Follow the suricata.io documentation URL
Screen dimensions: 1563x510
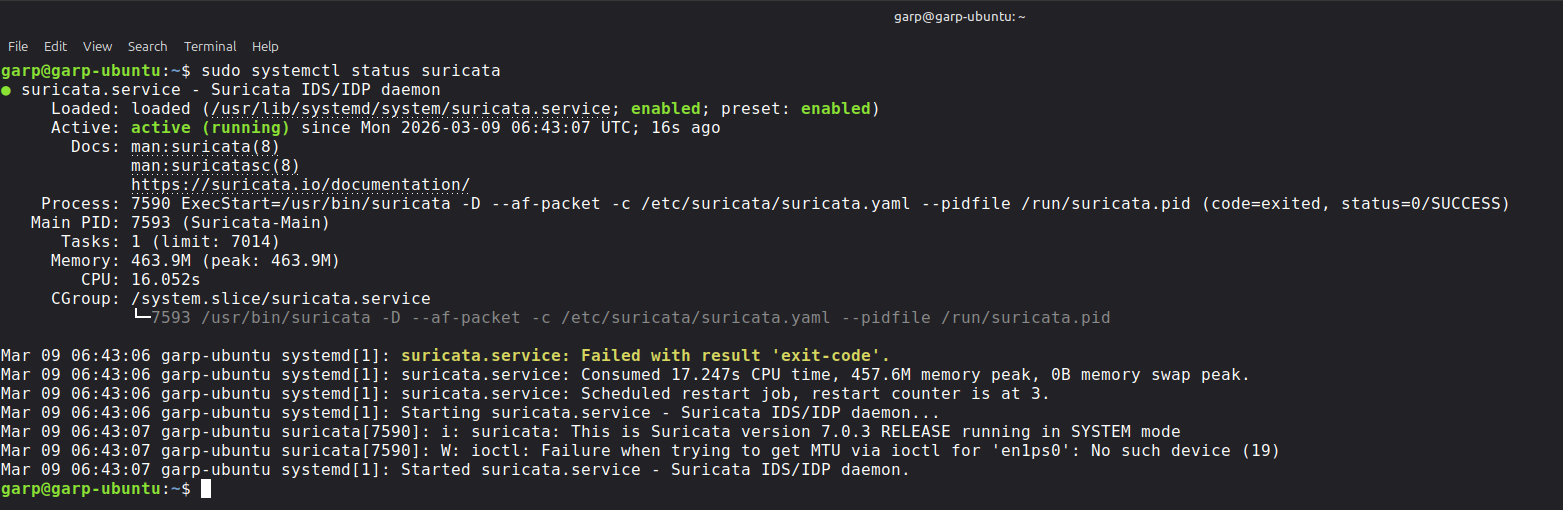[300, 185]
